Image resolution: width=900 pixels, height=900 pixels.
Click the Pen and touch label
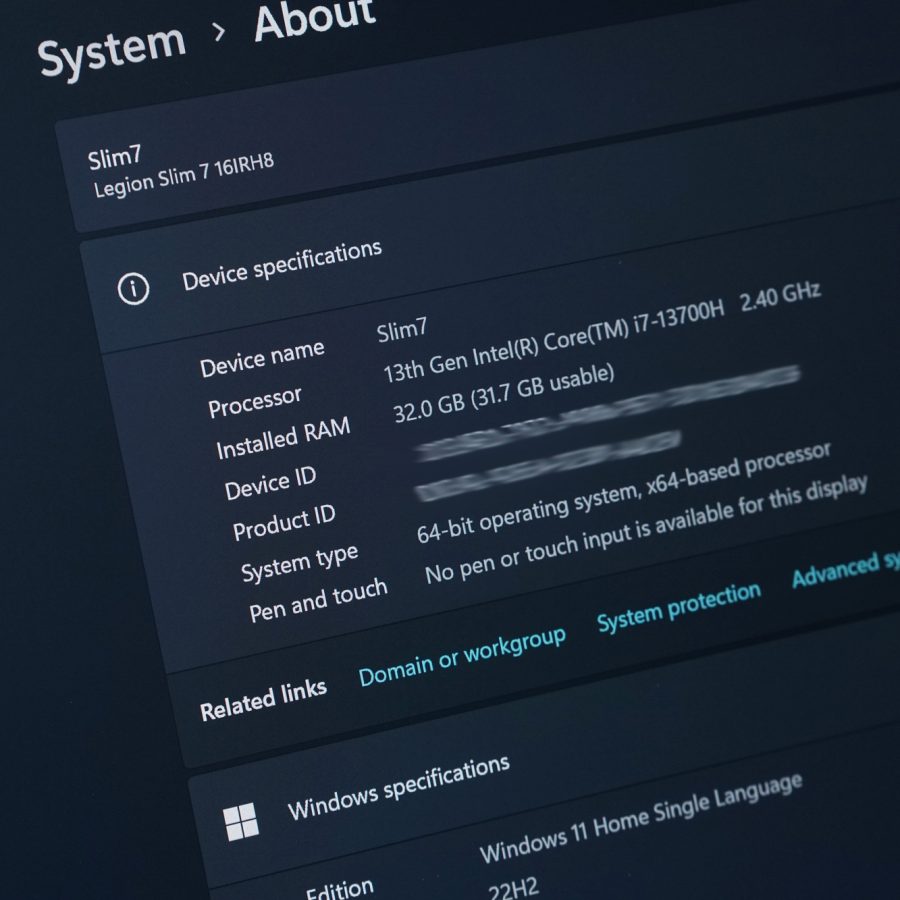[x=319, y=600]
